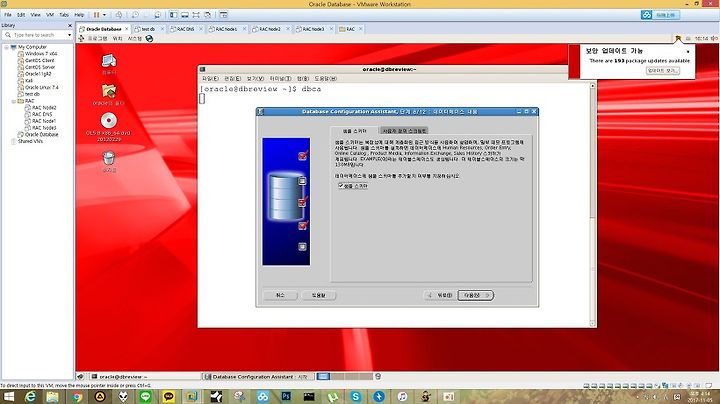Open the Trash desktop icon in guest

pos(109,162)
